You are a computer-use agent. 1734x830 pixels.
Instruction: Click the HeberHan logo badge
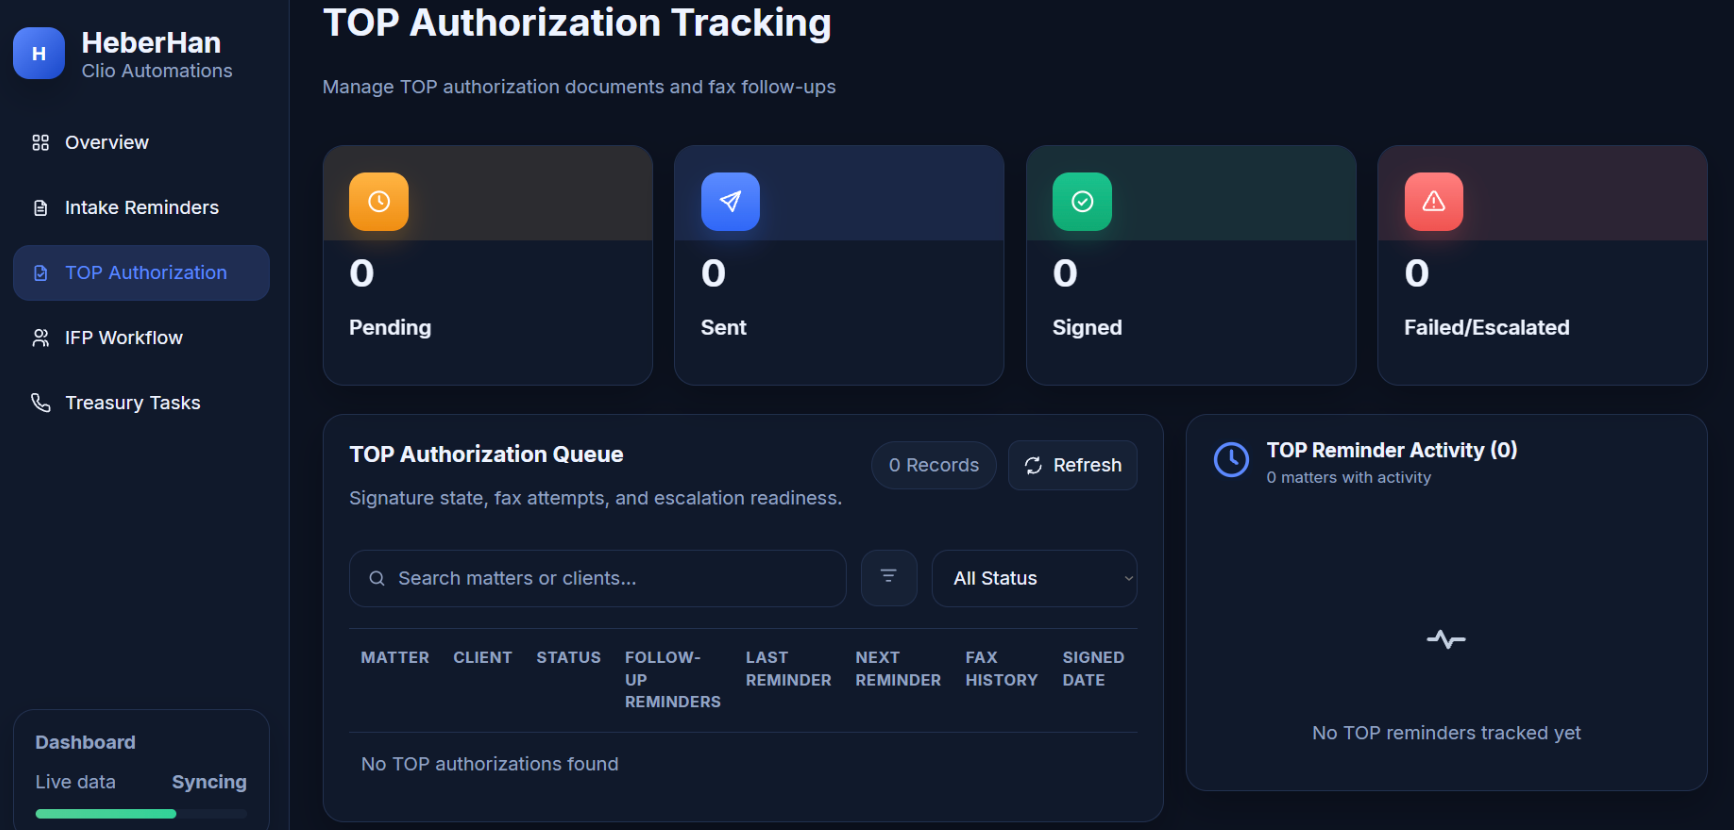coord(39,54)
